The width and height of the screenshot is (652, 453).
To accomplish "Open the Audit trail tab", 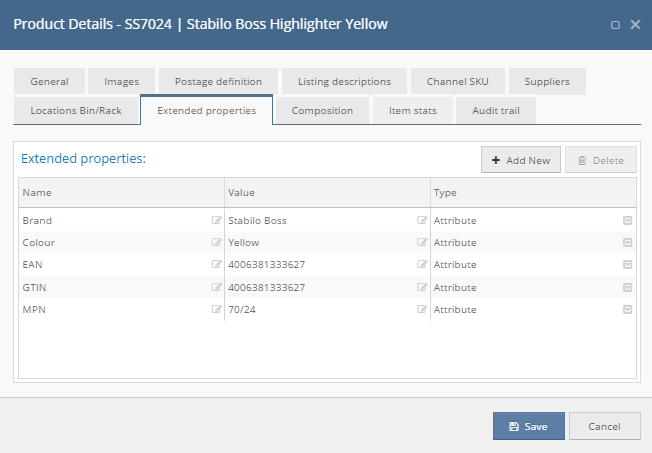I will [496, 111].
